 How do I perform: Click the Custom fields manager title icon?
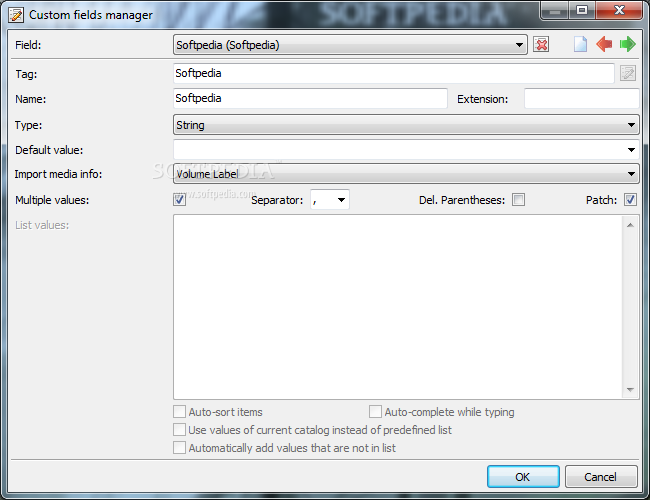click(16, 15)
